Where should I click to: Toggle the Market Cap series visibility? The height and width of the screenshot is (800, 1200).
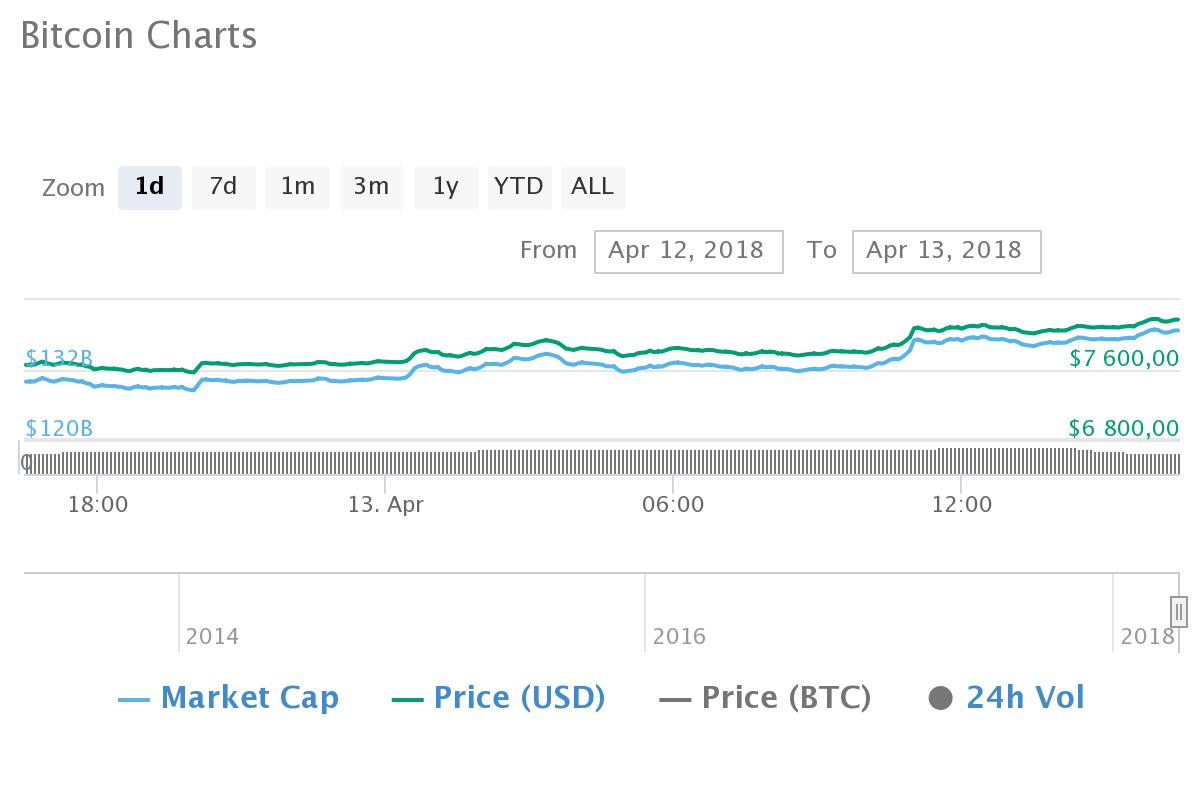(227, 697)
